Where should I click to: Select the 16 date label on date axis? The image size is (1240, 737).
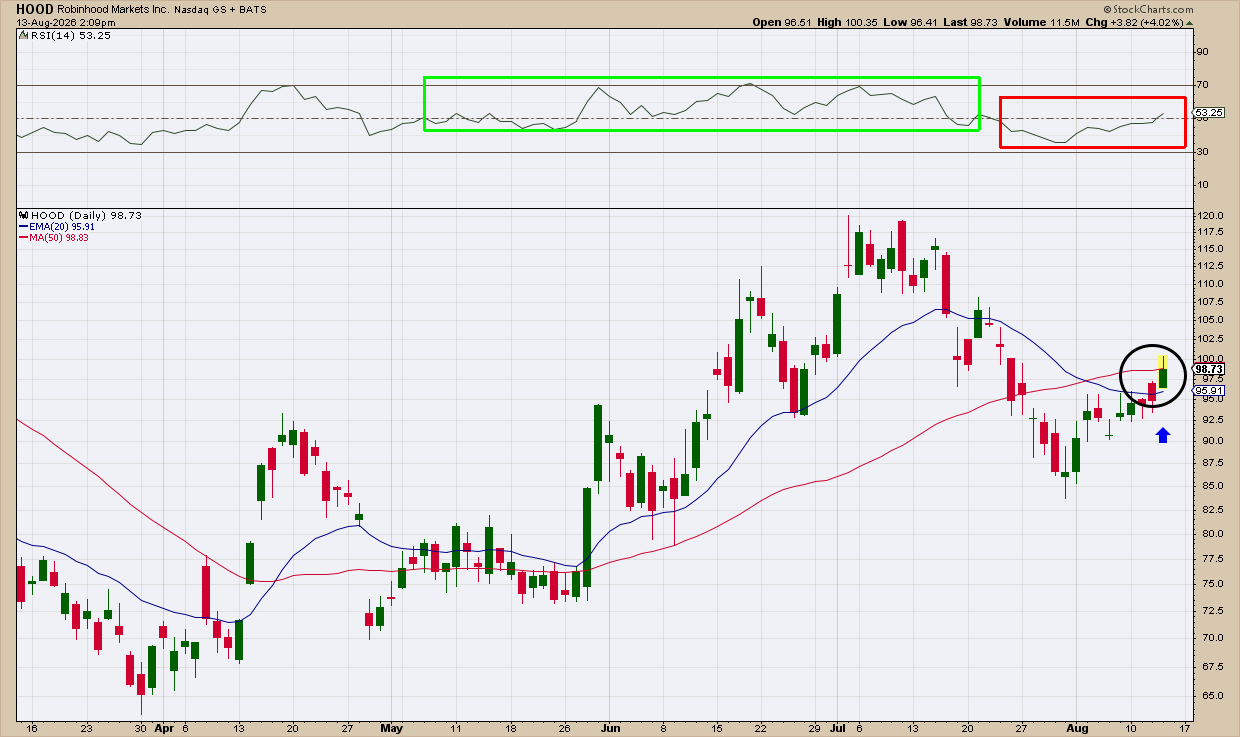[33, 729]
